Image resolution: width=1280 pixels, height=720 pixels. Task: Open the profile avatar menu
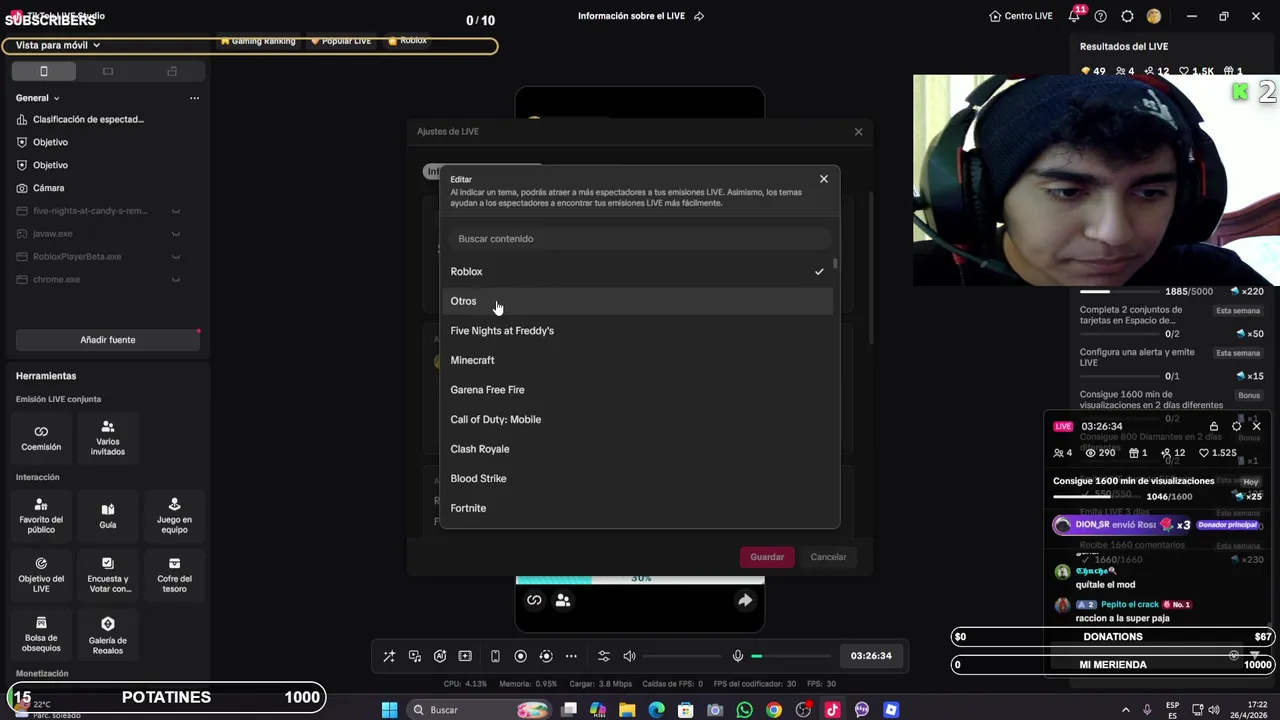pos(1154,16)
